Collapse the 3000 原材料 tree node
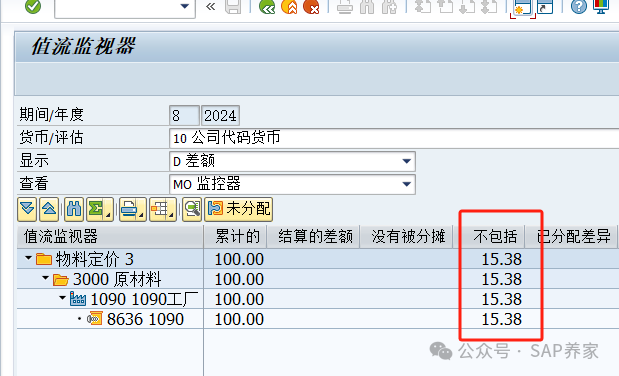619x376 pixels. [45, 278]
